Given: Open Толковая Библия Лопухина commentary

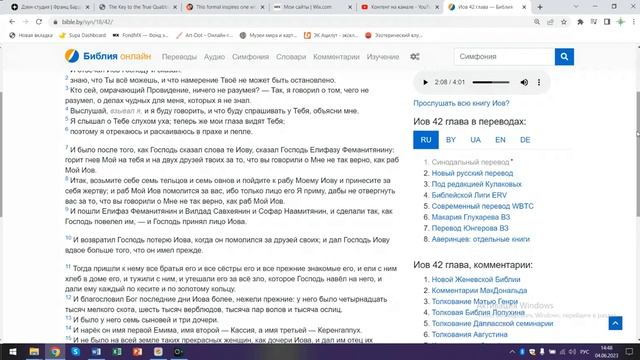Looking at the screenshot, I should [x=478, y=313].
